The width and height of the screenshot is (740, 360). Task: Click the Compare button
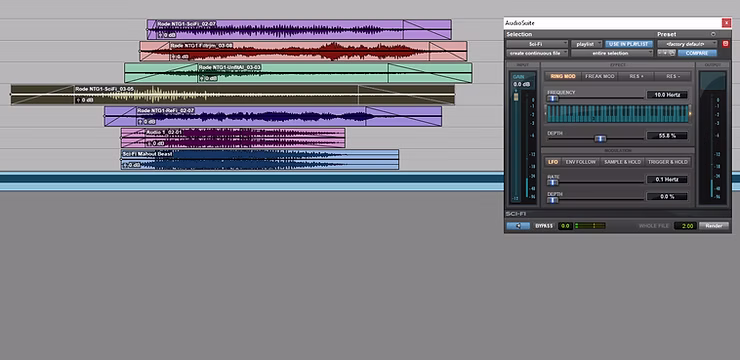(x=697, y=53)
